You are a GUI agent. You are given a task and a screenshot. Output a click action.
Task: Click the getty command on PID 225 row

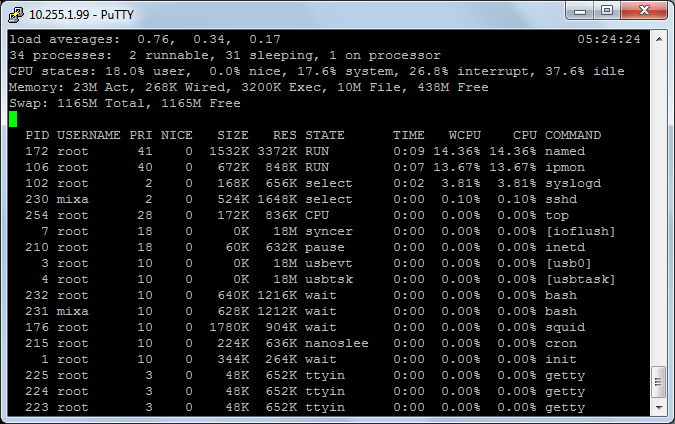(x=565, y=376)
